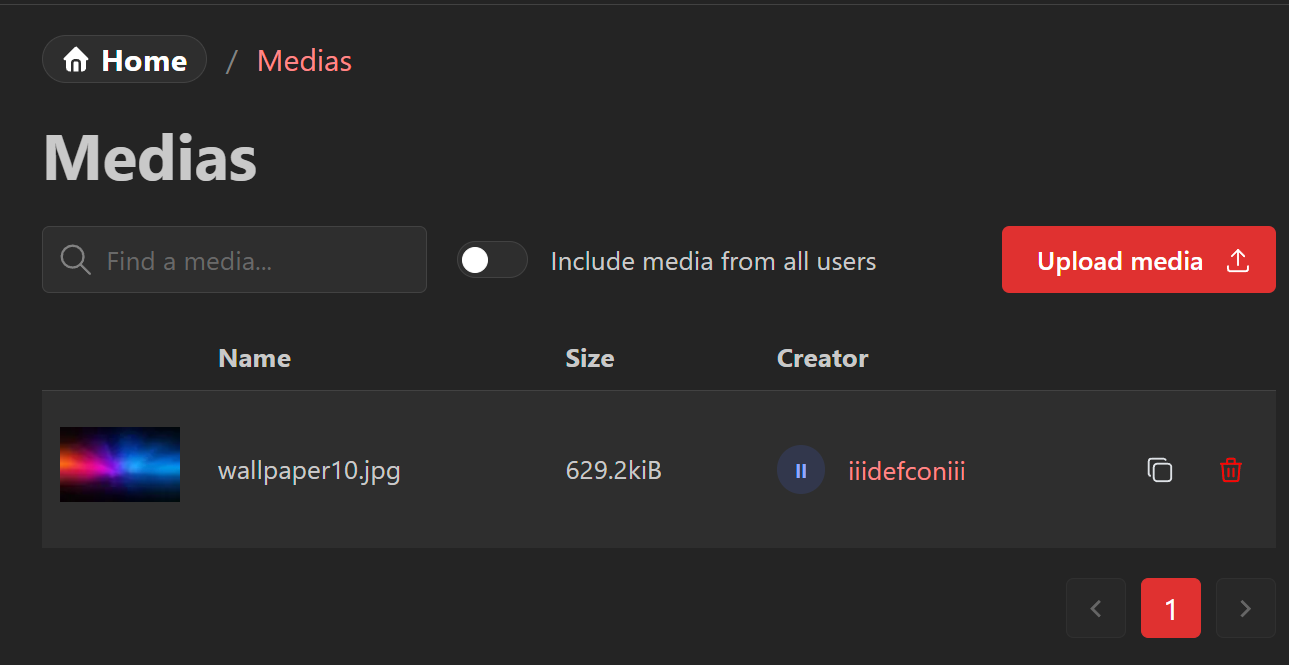
Task: Click the next page chevron
Action: click(1245, 608)
